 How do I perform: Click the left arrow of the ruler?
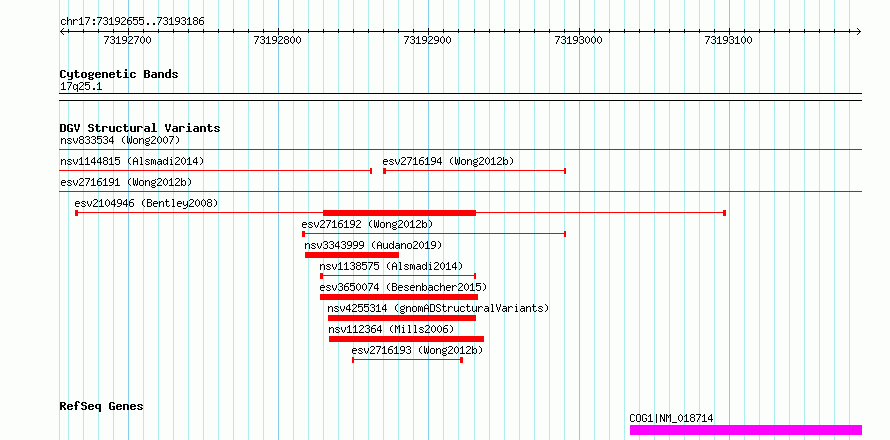point(62,31)
